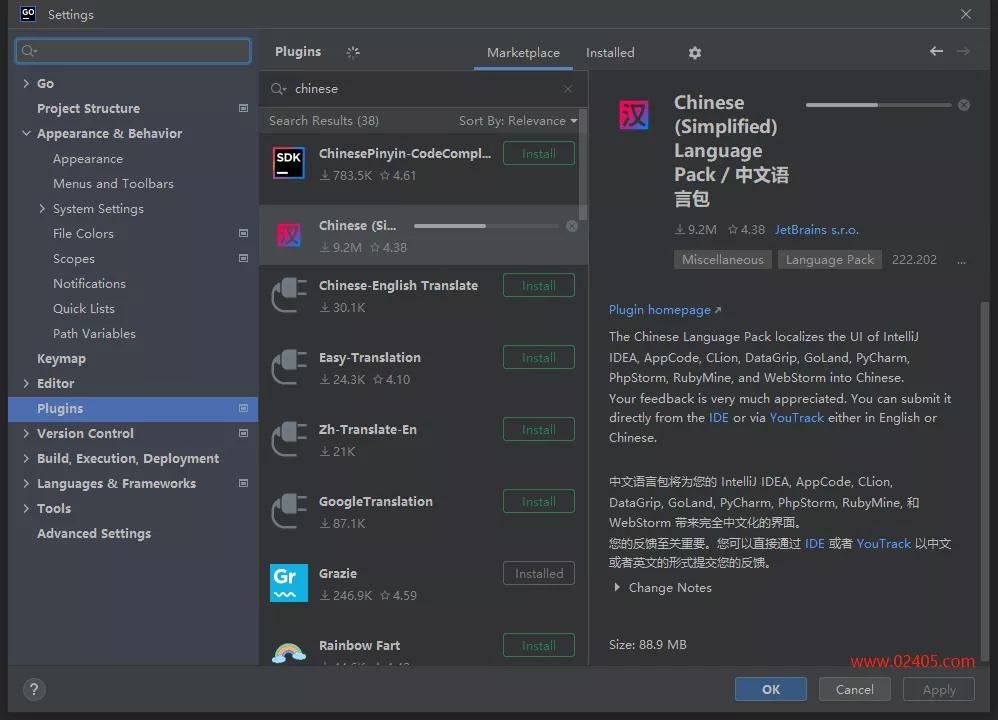
Task: Click the Cancel button
Action: click(x=854, y=689)
